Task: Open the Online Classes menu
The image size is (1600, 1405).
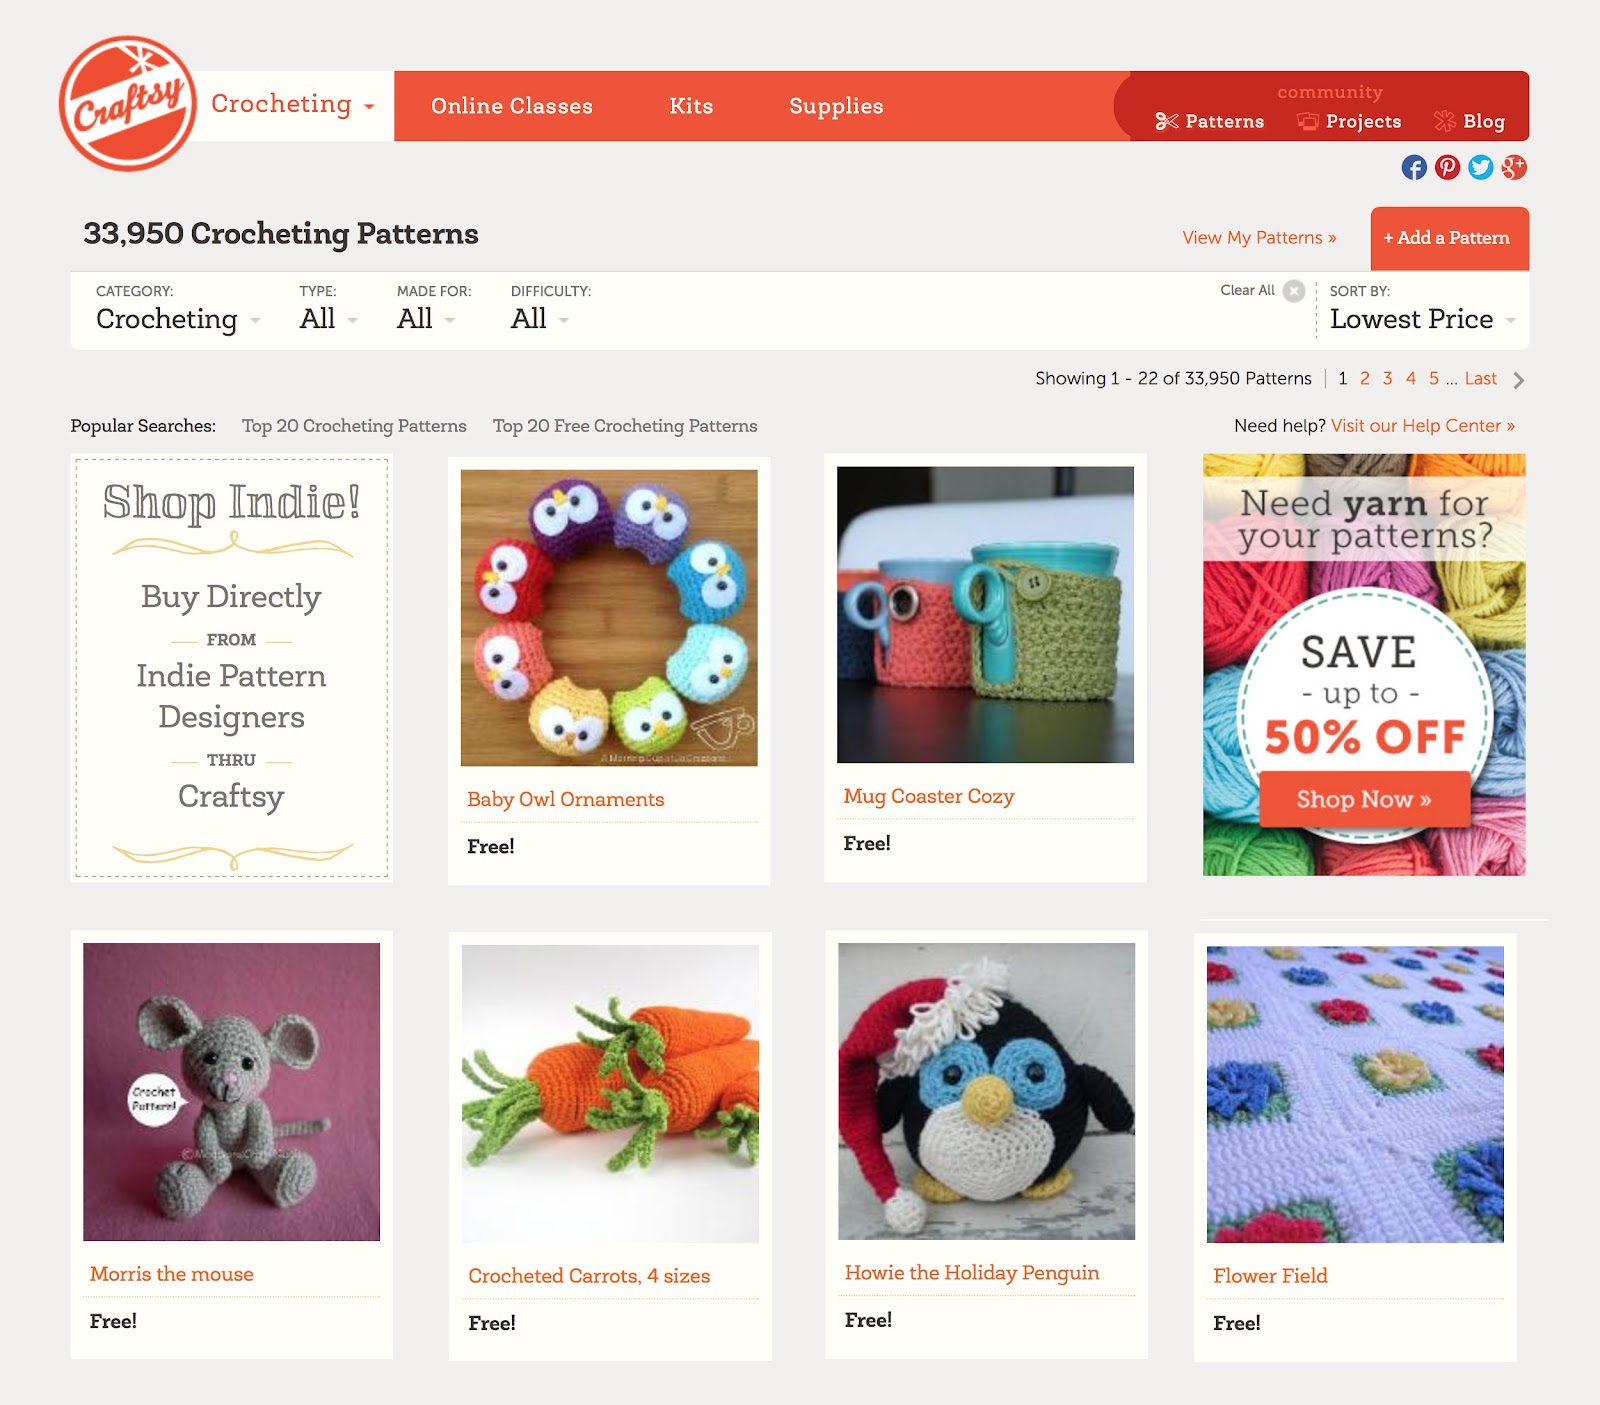Action: 512,106
